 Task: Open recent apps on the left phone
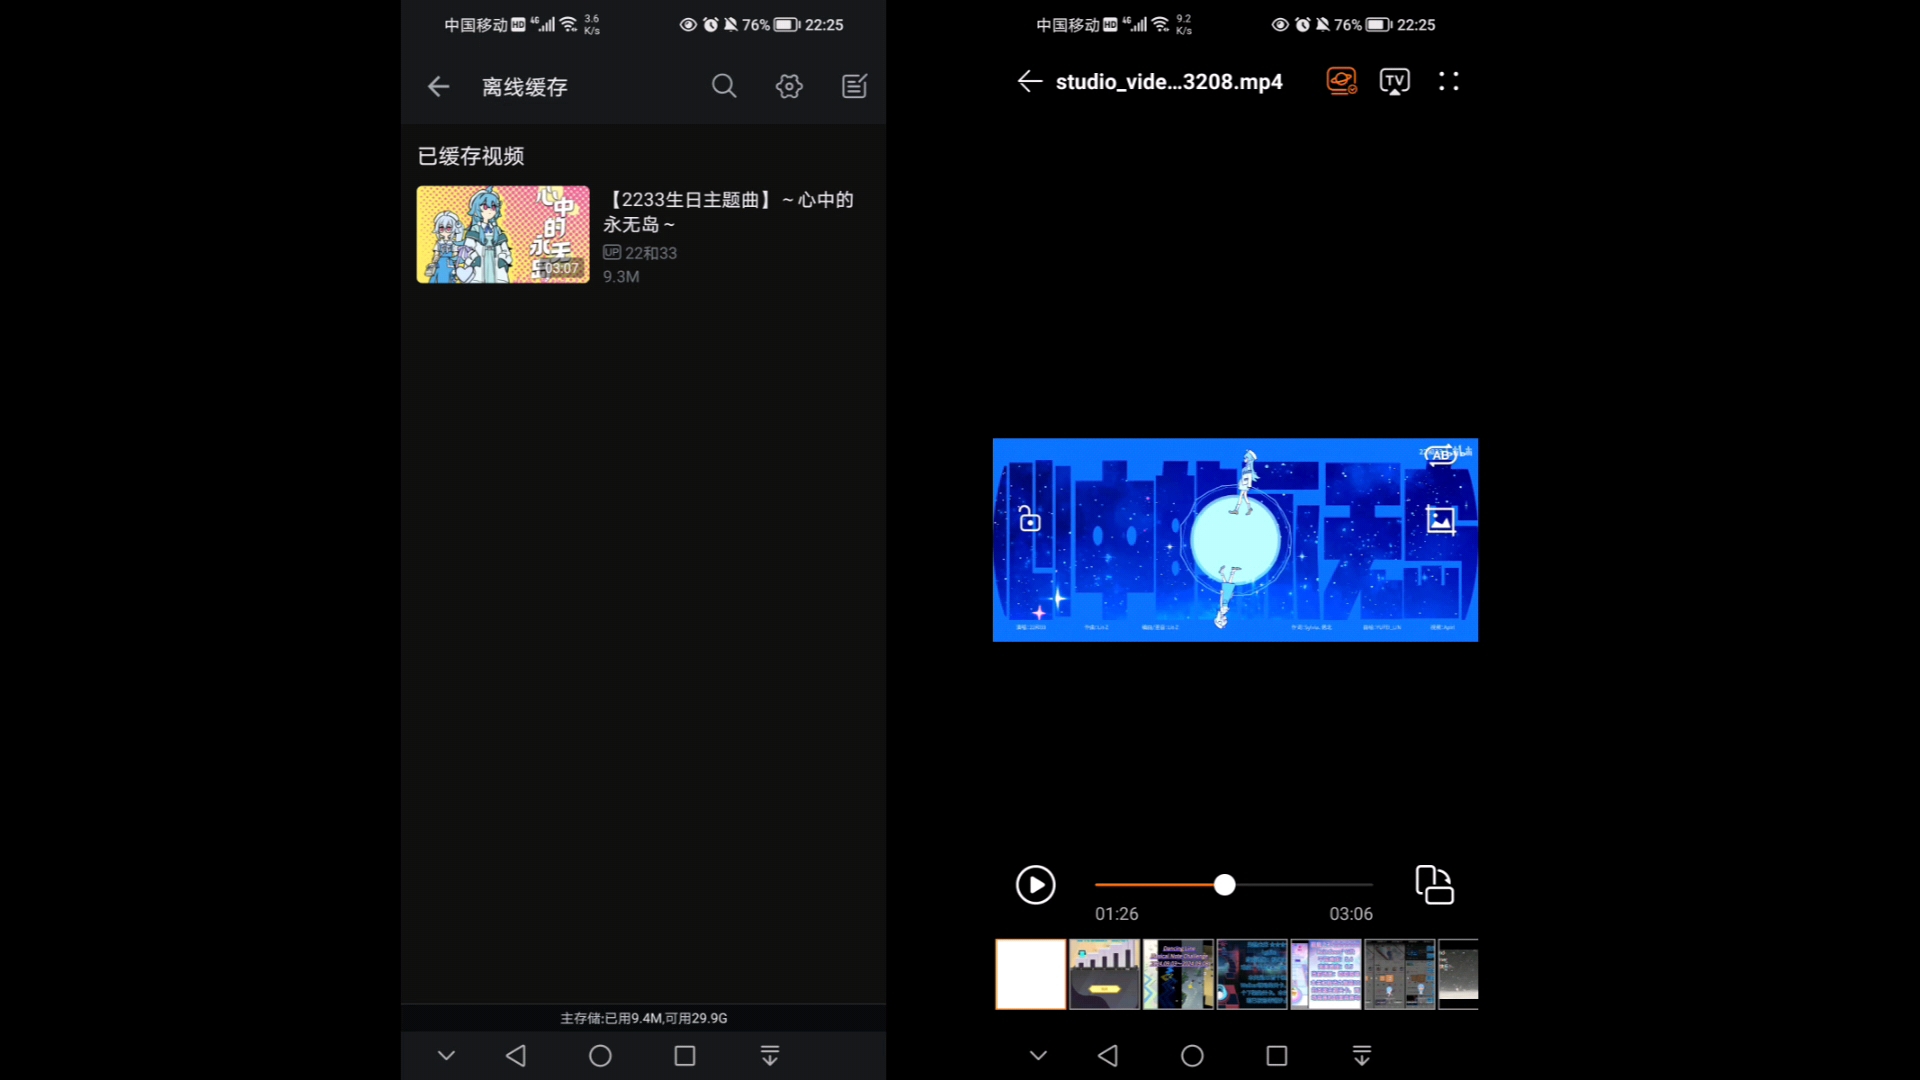(685, 1055)
